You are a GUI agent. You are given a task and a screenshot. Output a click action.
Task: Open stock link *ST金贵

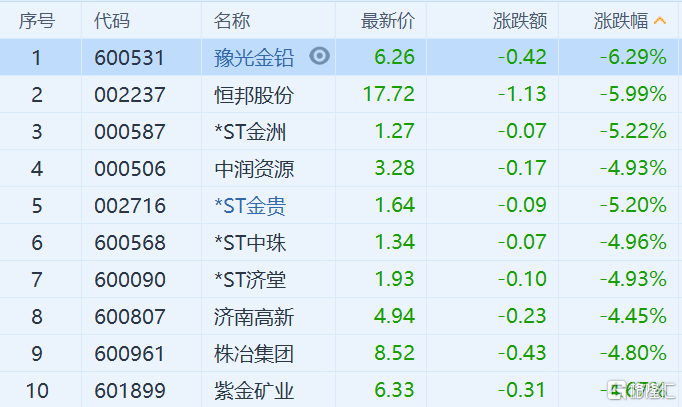tap(250, 206)
